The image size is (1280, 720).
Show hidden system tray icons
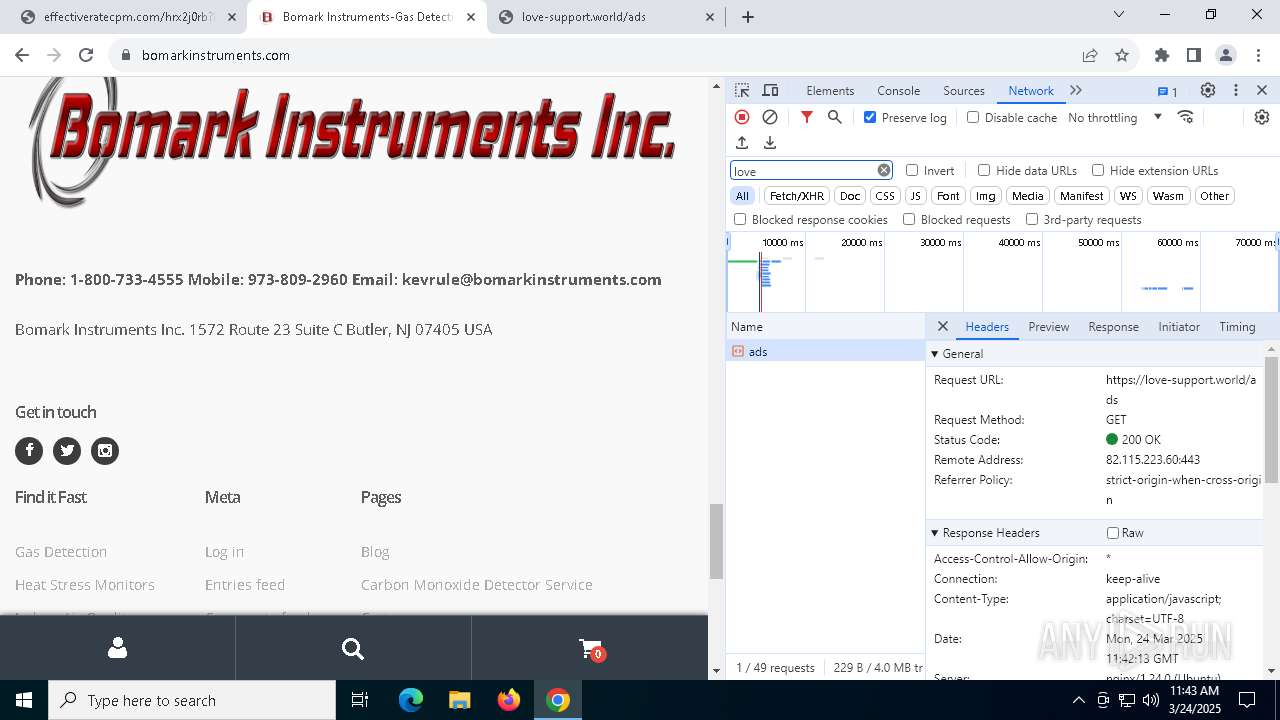pyautogui.click(x=1078, y=700)
